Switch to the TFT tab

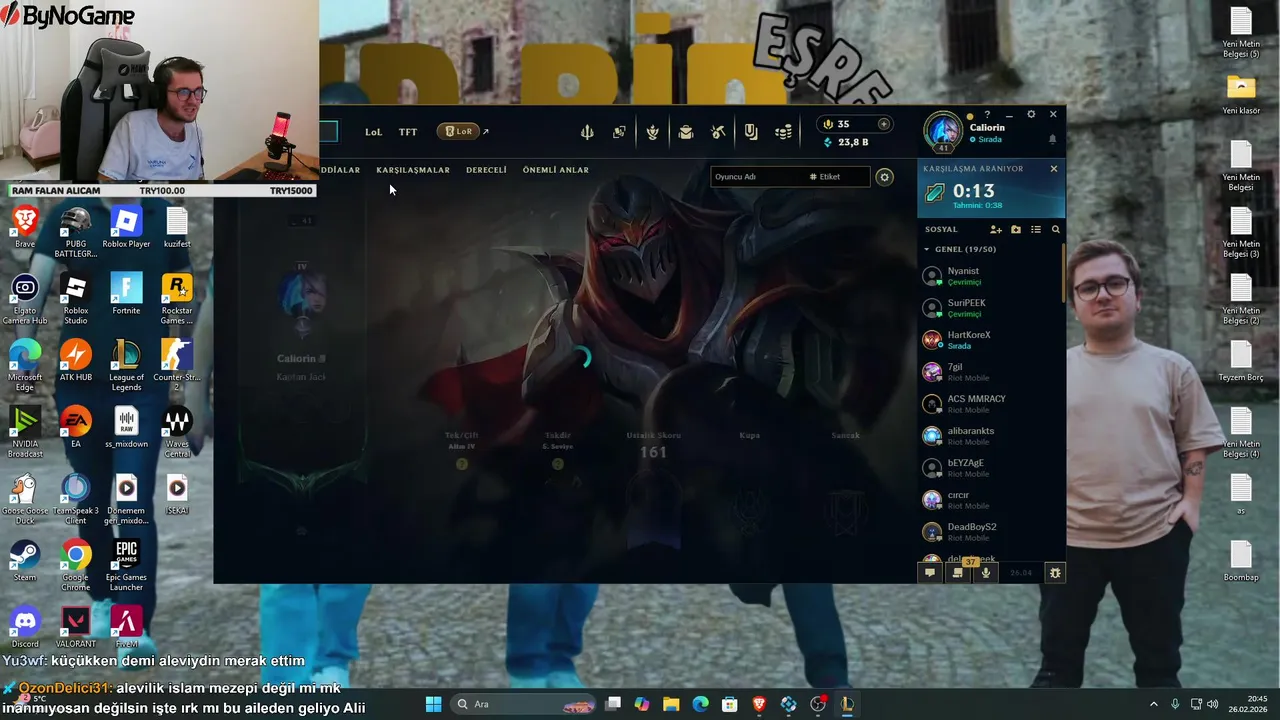point(408,132)
